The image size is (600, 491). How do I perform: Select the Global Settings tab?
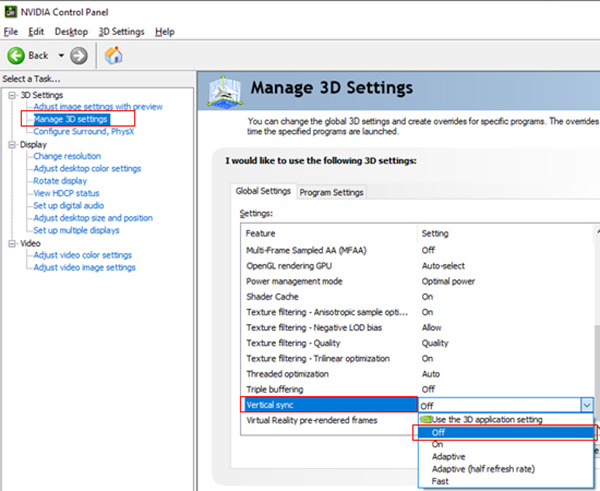click(x=263, y=191)
